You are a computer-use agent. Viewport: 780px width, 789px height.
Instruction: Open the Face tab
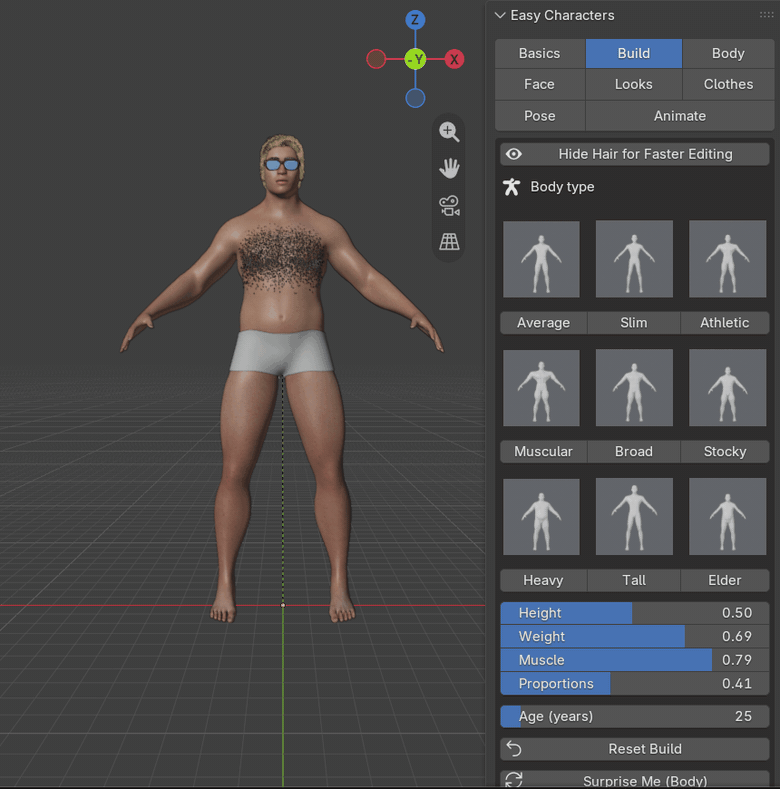tap(540, 84)
